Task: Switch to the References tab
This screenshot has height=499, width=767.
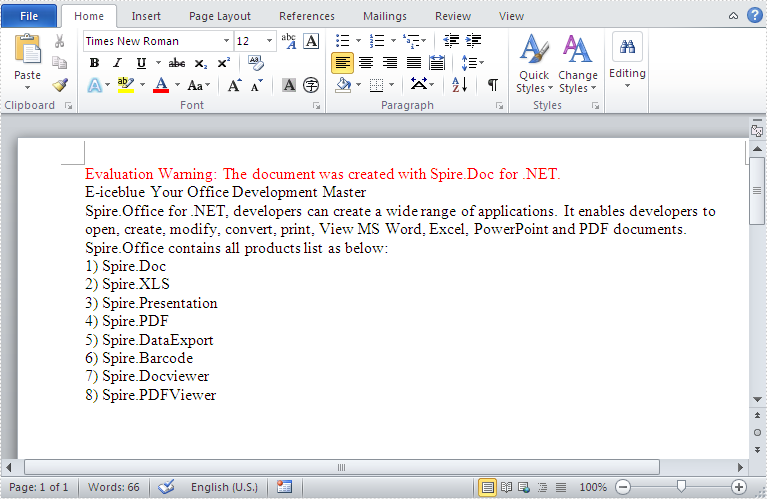Action: (x=307, y=16)
